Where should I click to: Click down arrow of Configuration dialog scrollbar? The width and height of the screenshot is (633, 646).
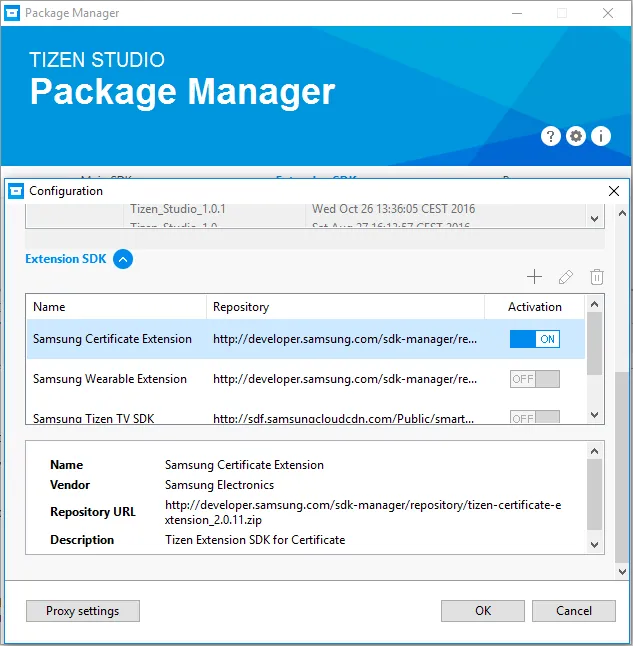(622, 572)
